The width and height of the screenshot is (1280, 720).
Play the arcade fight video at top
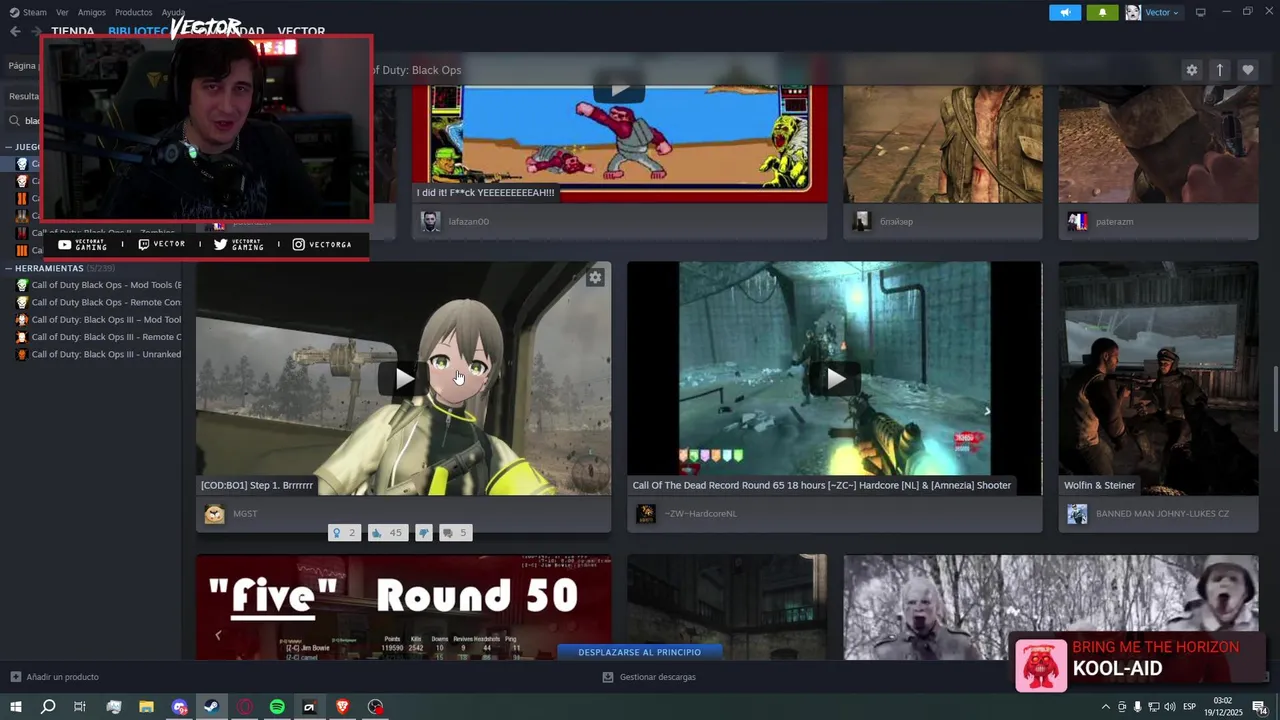[620, 88]
